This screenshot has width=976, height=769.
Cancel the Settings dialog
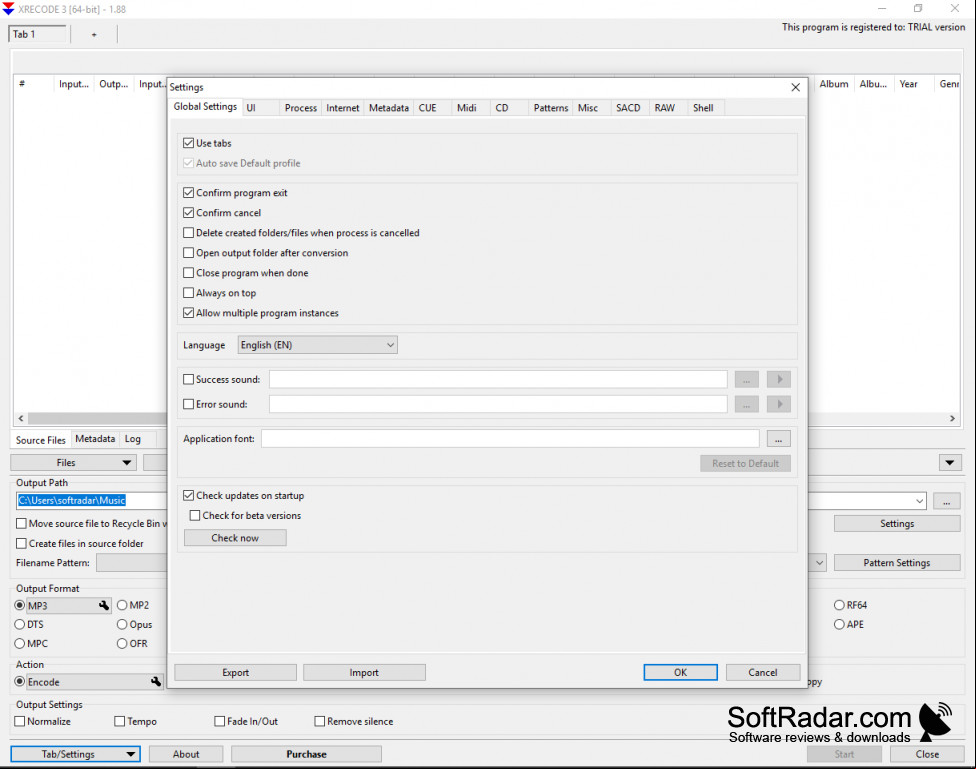[x=762, y=672]
